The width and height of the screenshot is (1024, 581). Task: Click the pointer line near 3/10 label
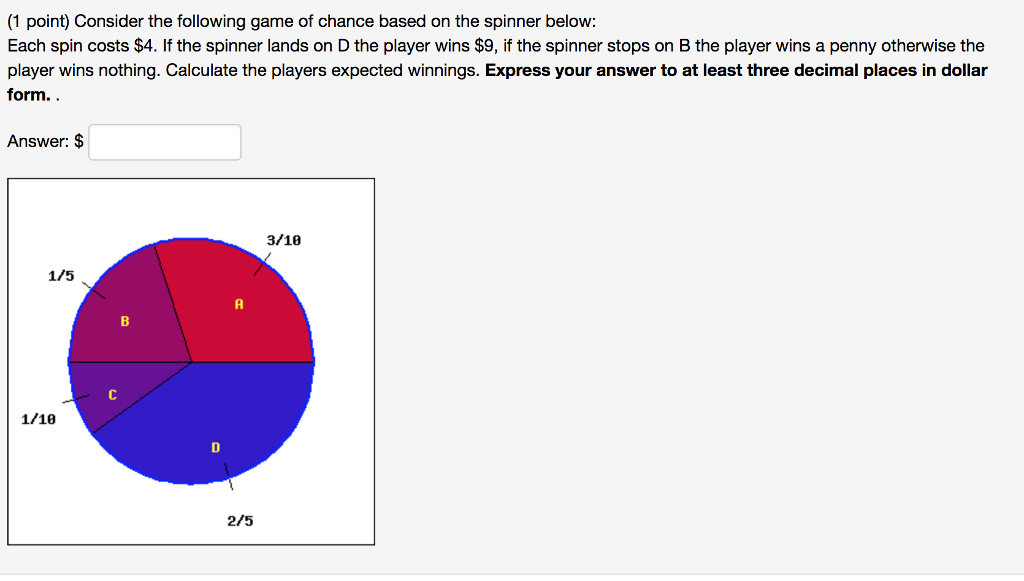[262, 263]
